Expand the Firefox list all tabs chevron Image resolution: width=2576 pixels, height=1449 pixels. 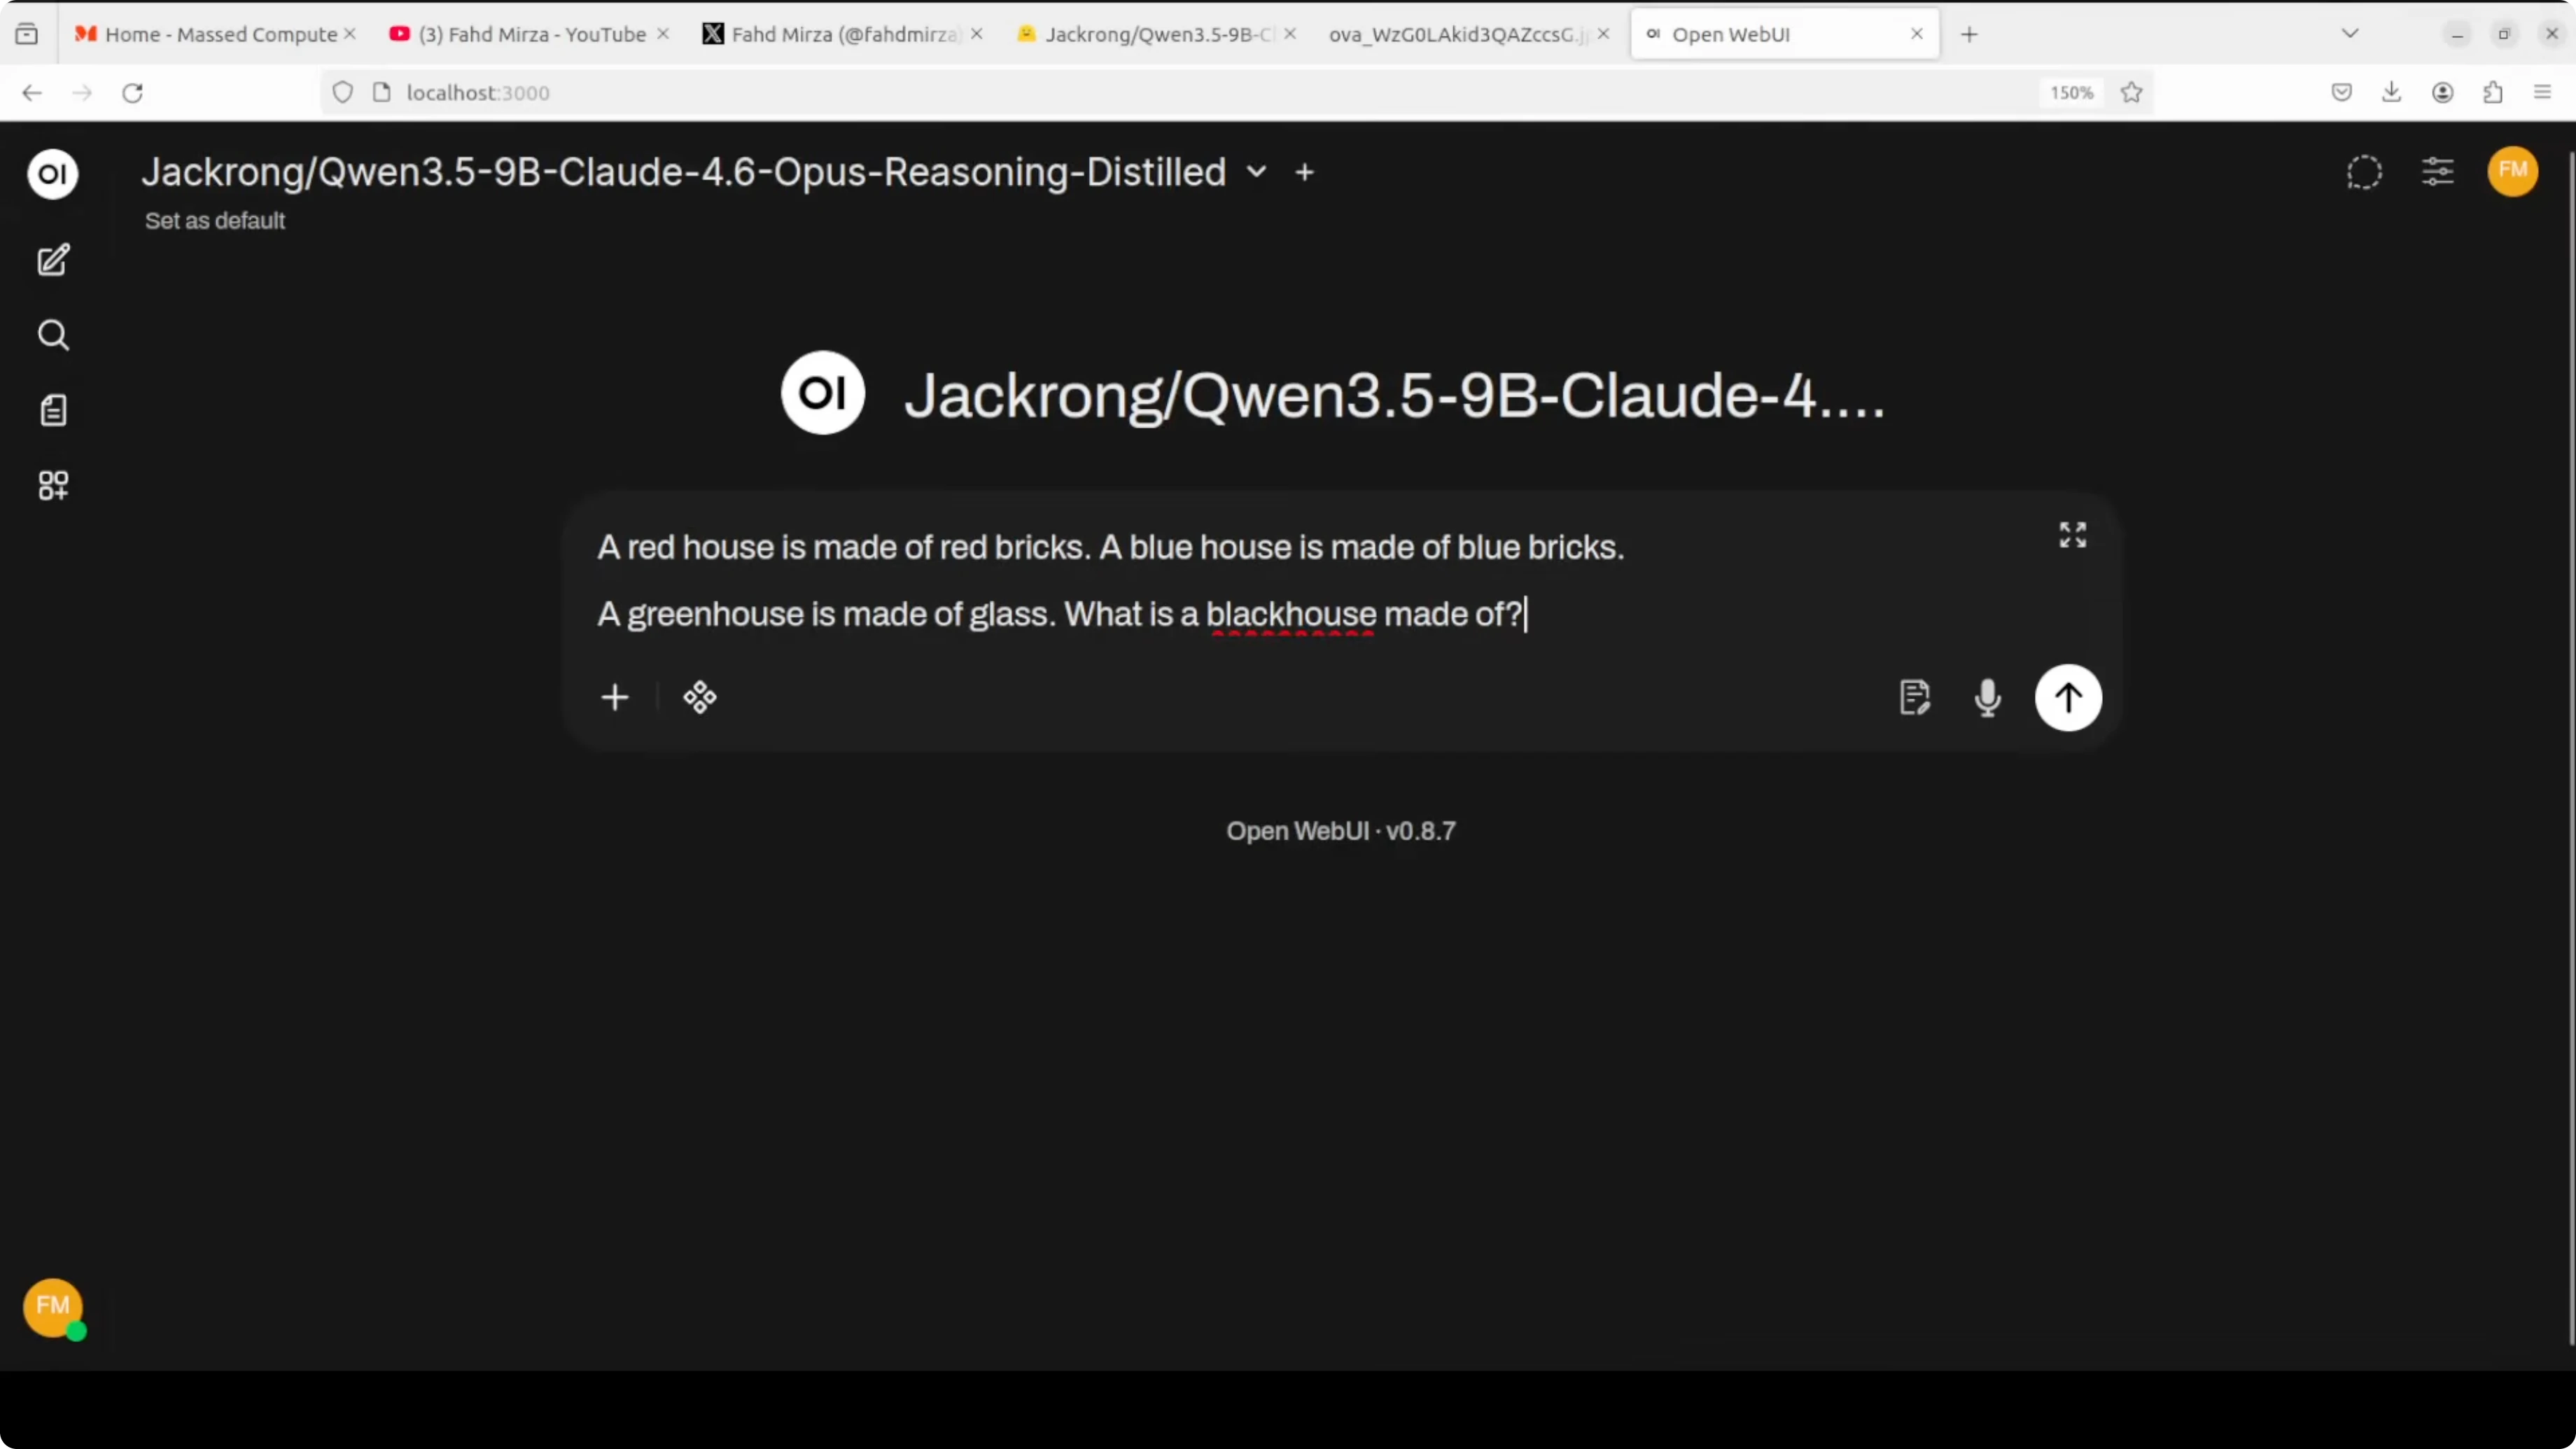click(2350, 34)
